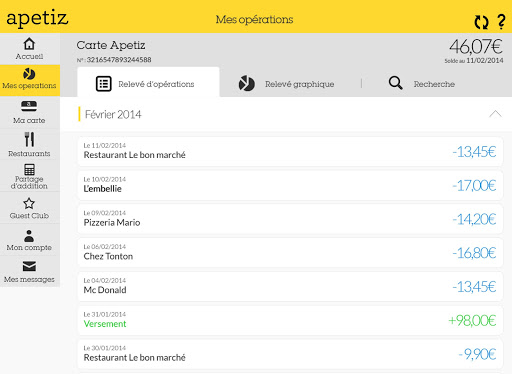512x374 pixels.
Task: Open the Mon compte person icon
Action: [x=29, y=236]
